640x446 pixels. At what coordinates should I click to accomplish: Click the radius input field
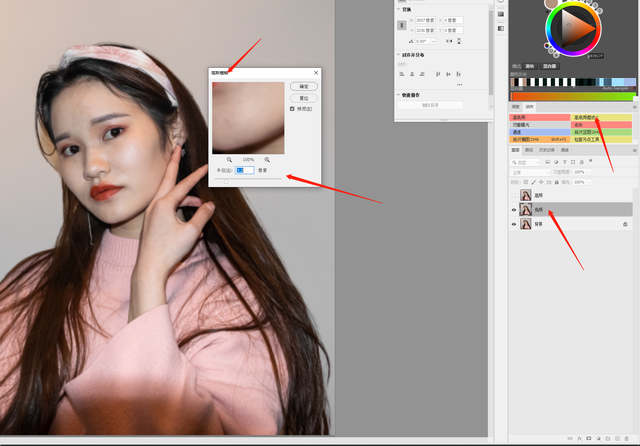245,170
